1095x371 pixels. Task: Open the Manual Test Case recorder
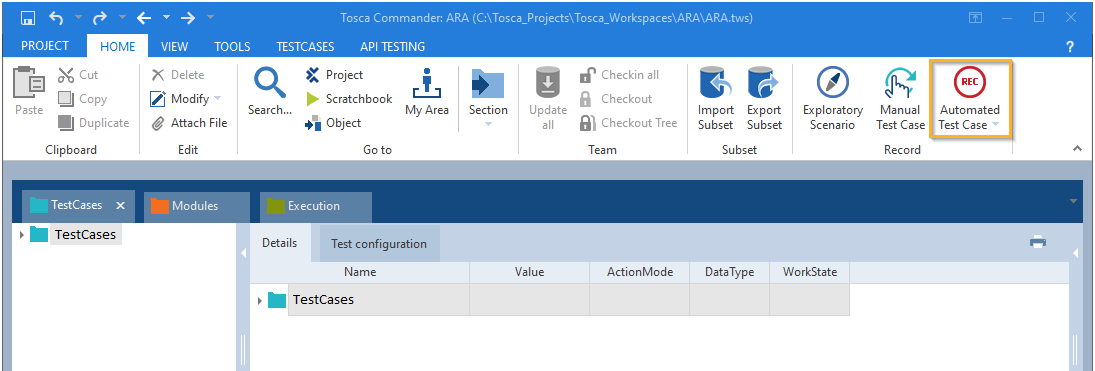point(901,82)
